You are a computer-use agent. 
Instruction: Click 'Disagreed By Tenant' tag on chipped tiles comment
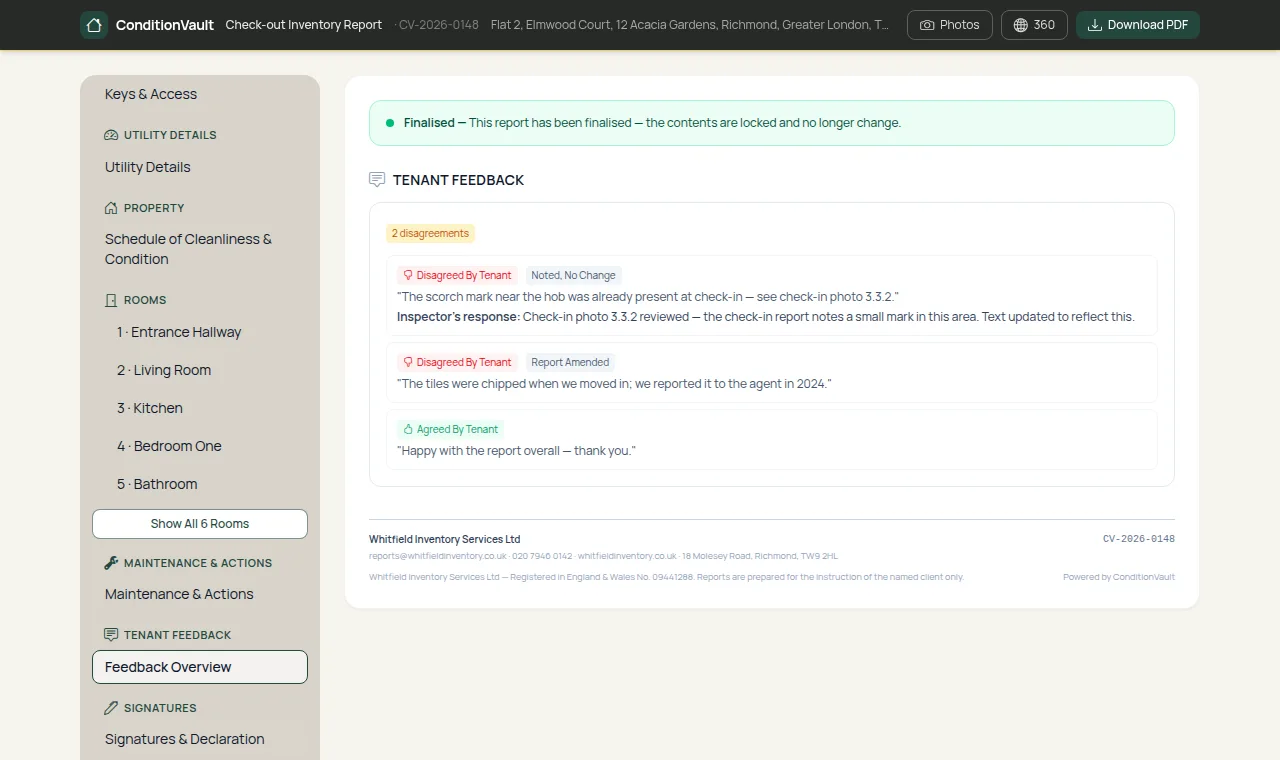(457, 362)
